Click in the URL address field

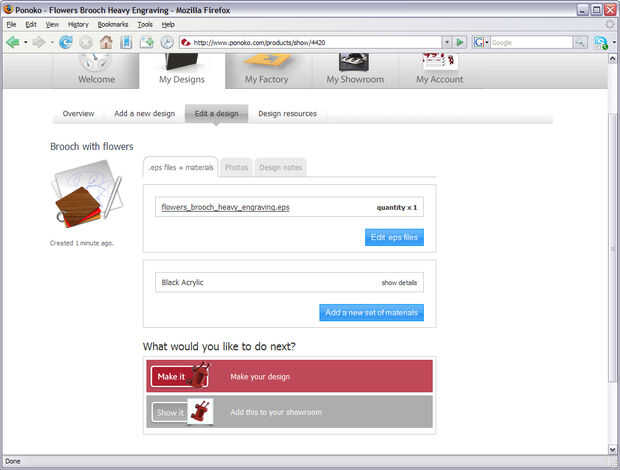click(x=316, y=42)
